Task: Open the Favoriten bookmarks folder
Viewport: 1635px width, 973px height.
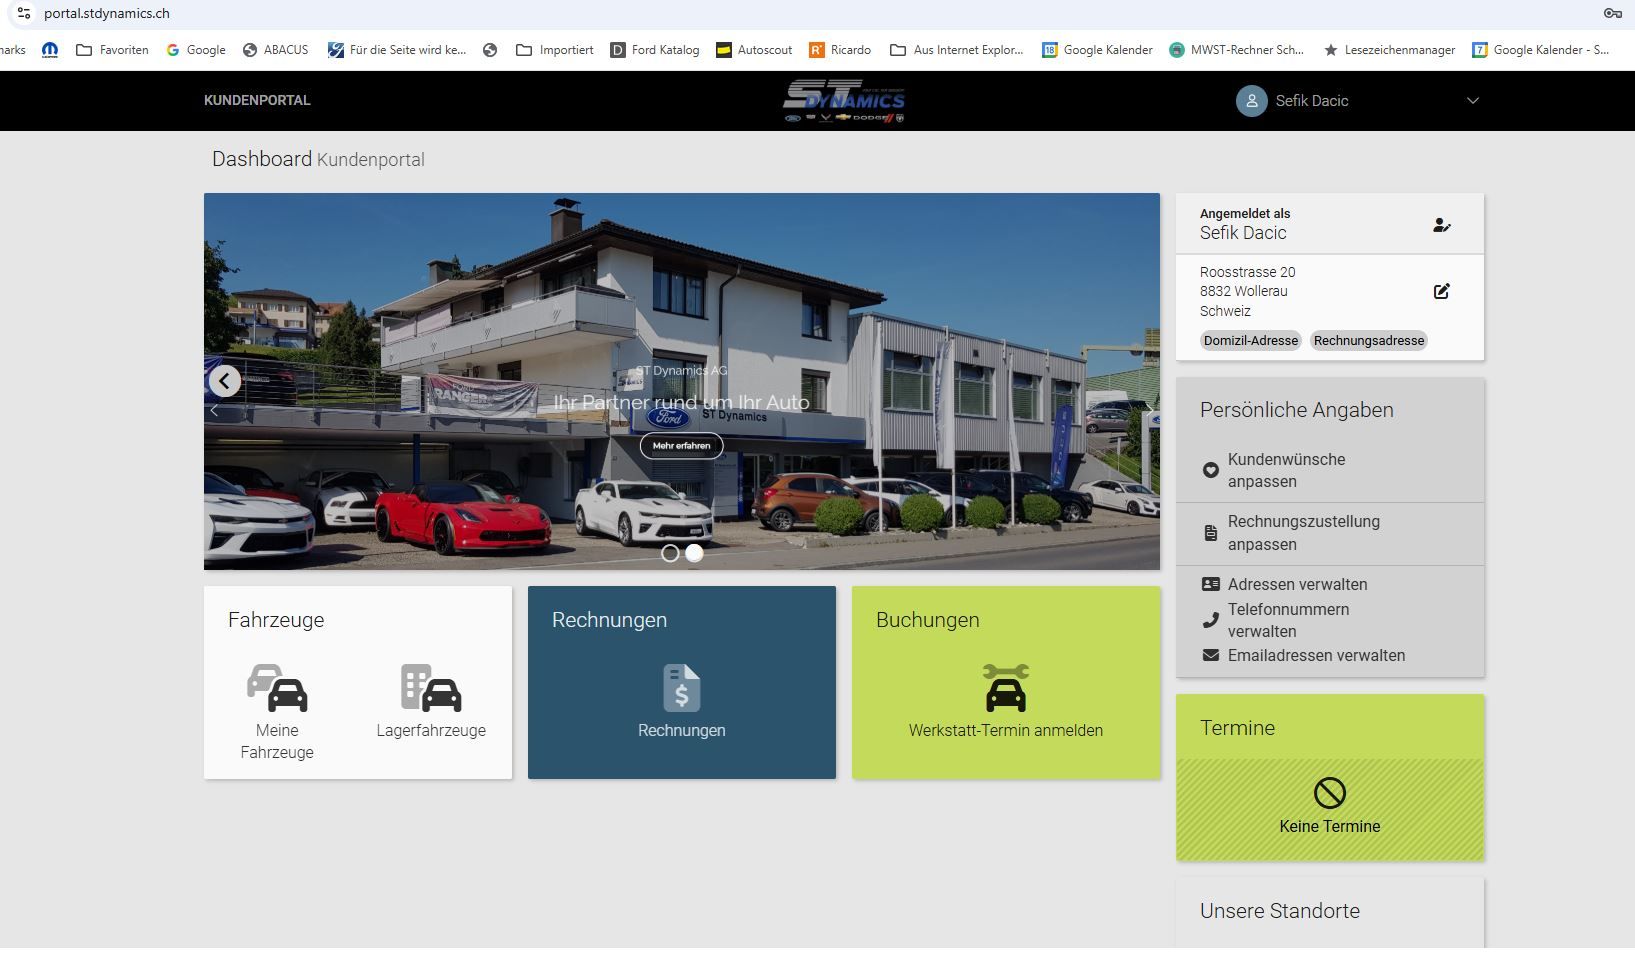Action: [112, 50]
